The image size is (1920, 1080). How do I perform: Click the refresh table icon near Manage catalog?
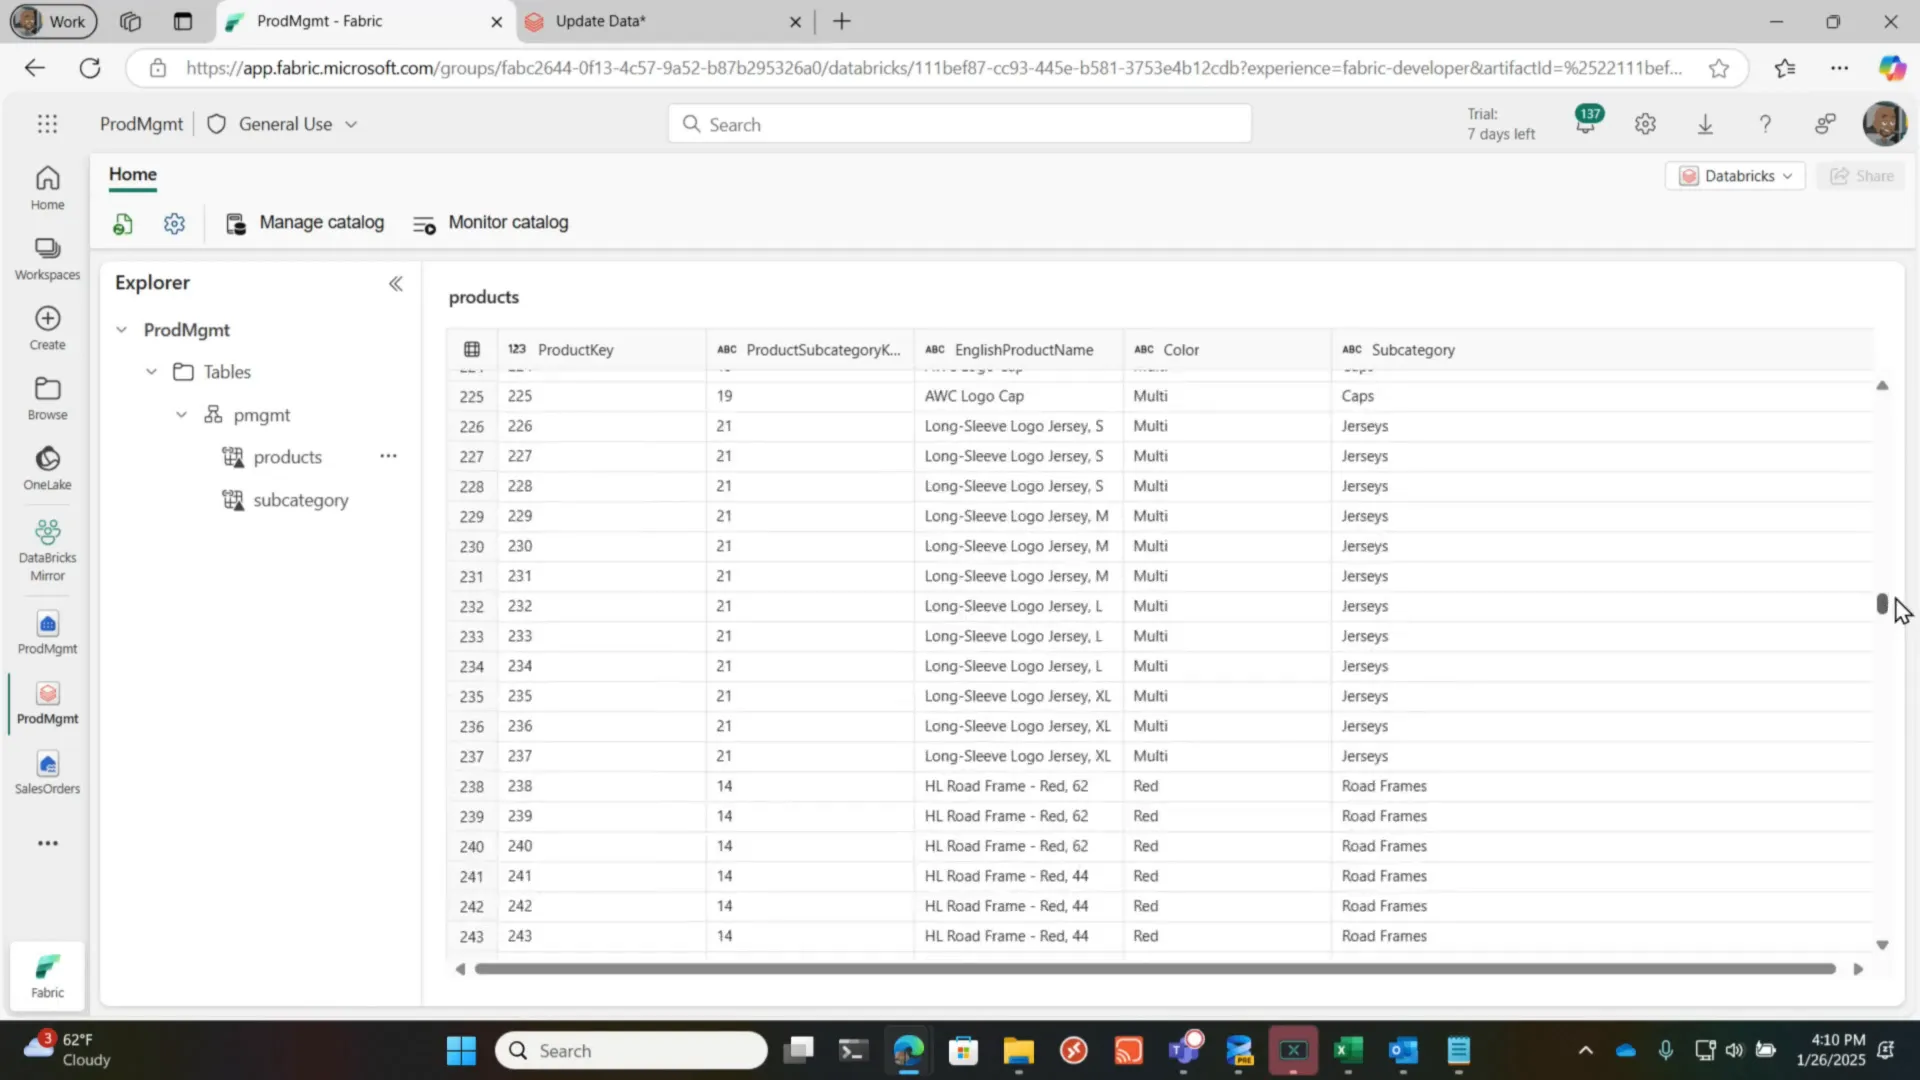tap(122, 223)
